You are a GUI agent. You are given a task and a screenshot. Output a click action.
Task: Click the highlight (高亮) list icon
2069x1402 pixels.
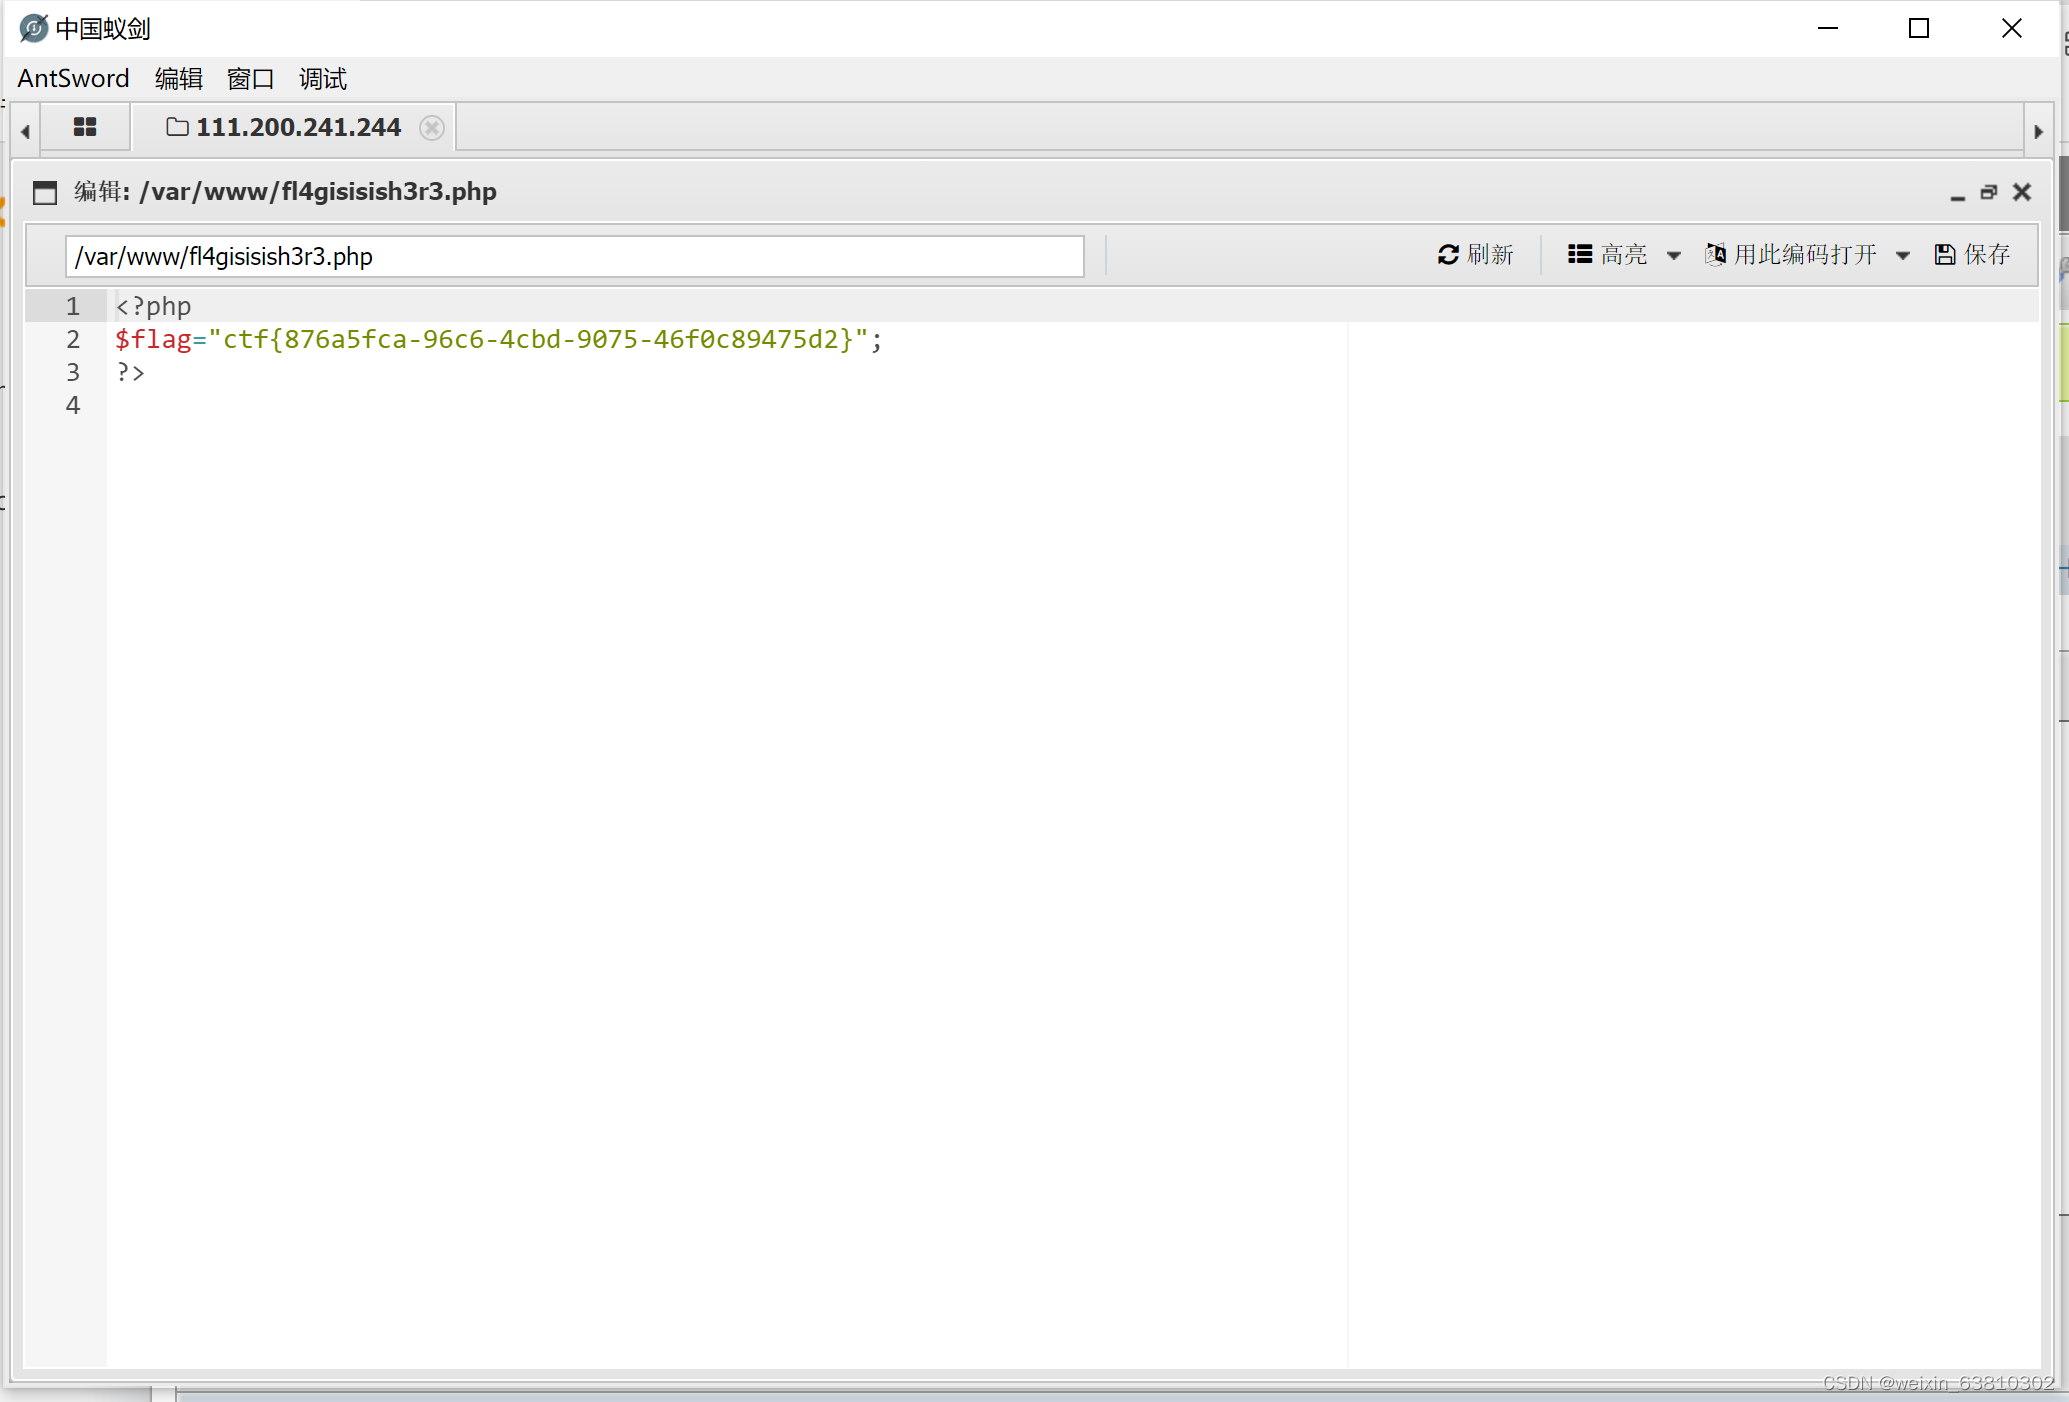(1580, 255)
